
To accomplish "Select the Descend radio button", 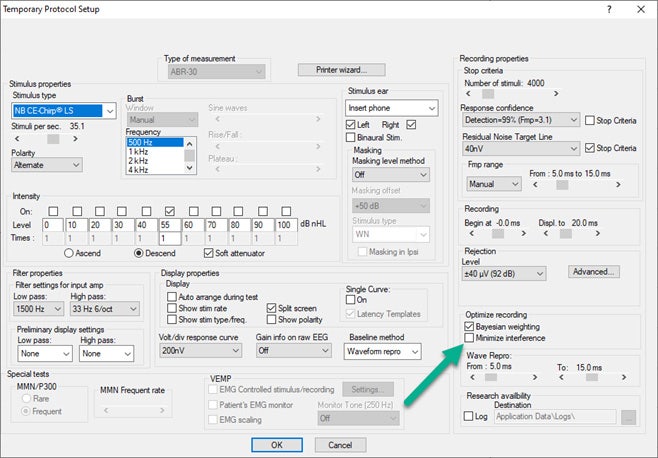I will pos(138,253).
